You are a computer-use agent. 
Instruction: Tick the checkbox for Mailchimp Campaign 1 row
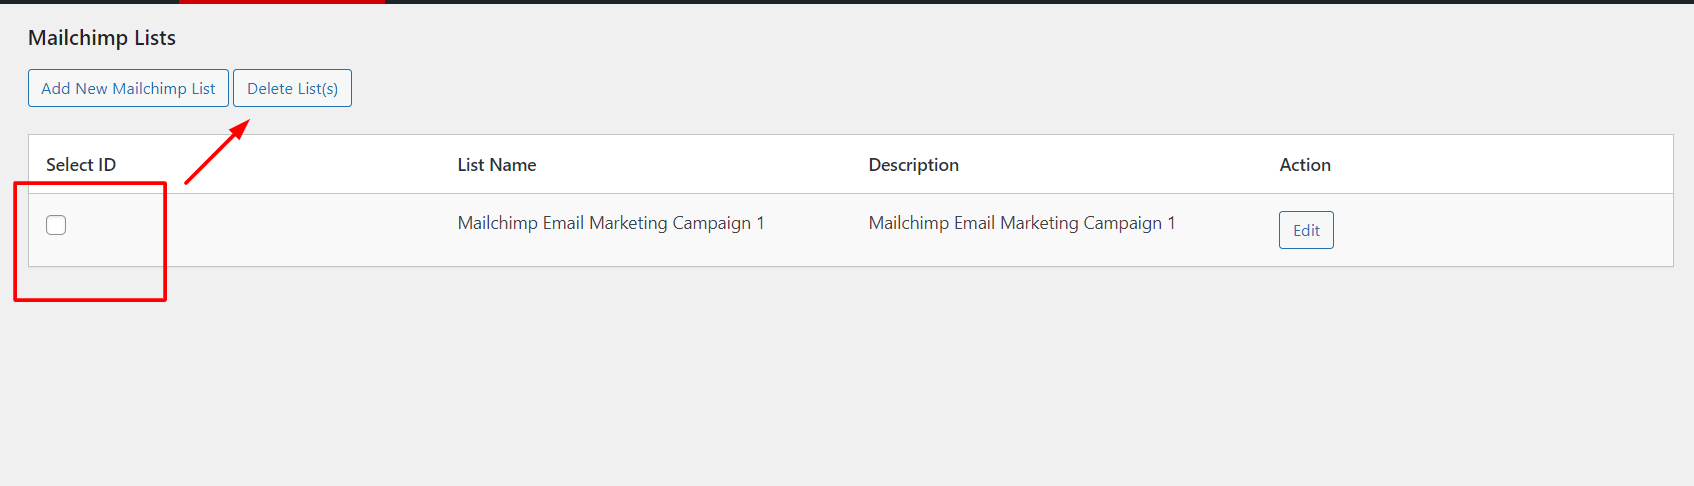[x=56, y=225]
